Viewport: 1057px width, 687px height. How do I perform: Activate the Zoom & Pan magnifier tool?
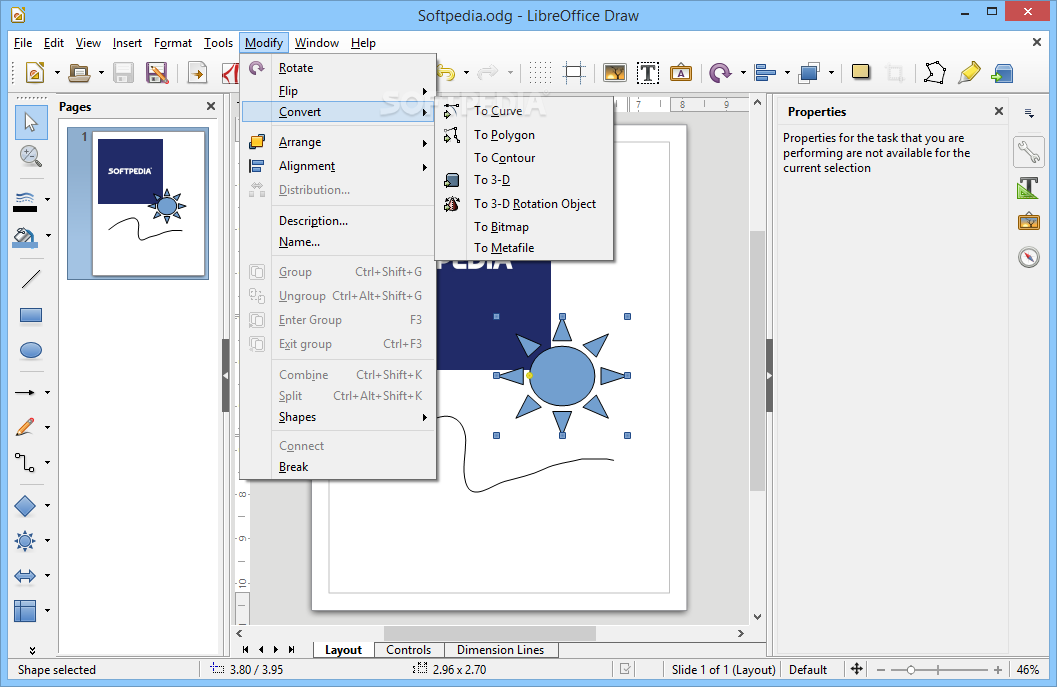[x=31, y=156]
